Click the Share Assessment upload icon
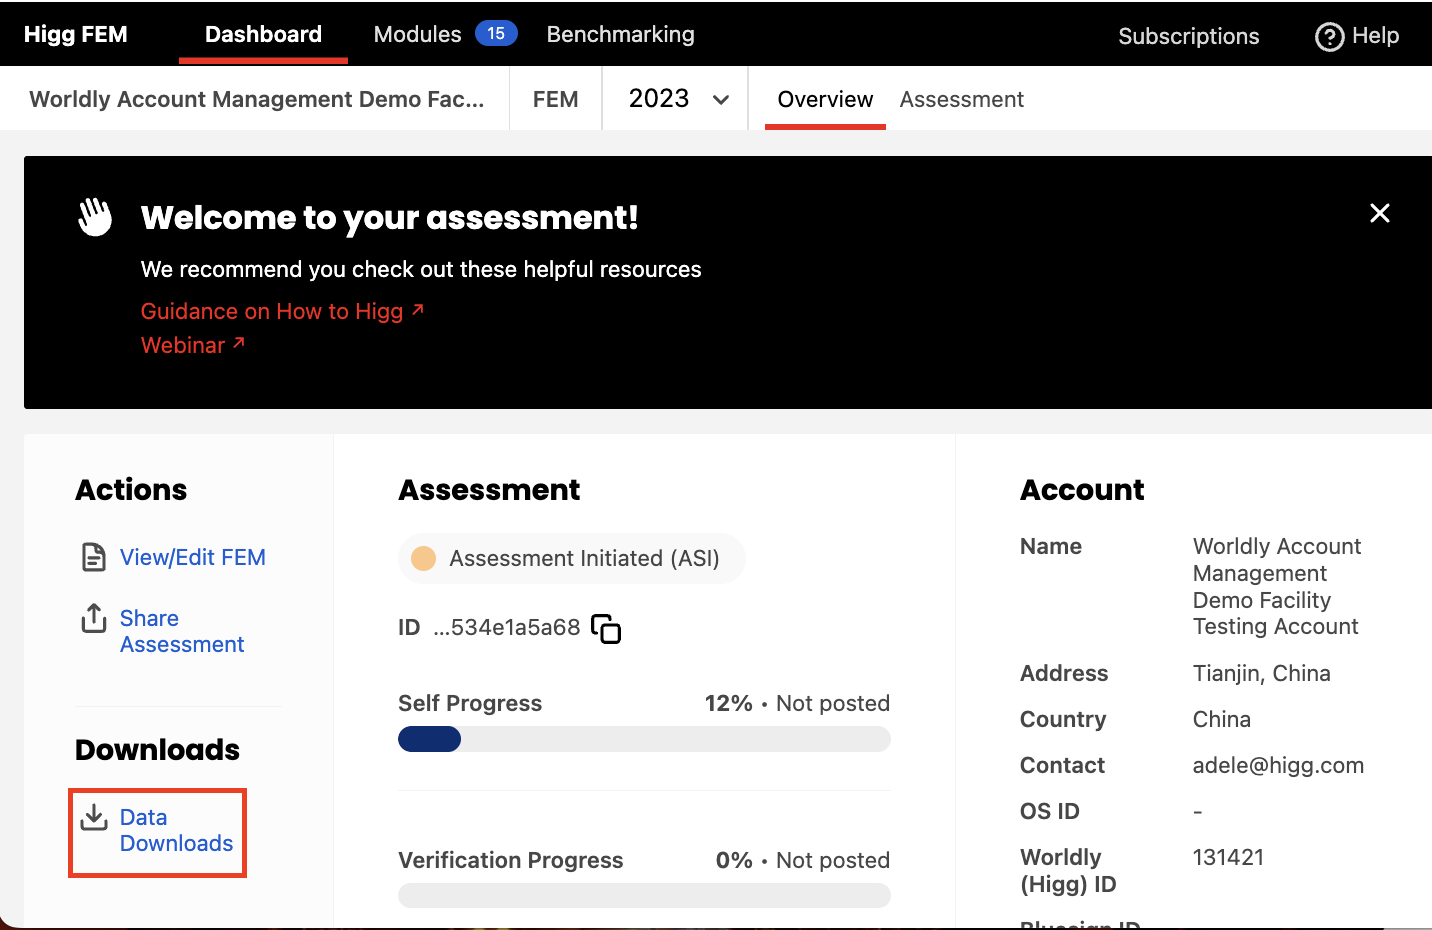The height and width of the screenshot is (930, 1432). point(93,619)
